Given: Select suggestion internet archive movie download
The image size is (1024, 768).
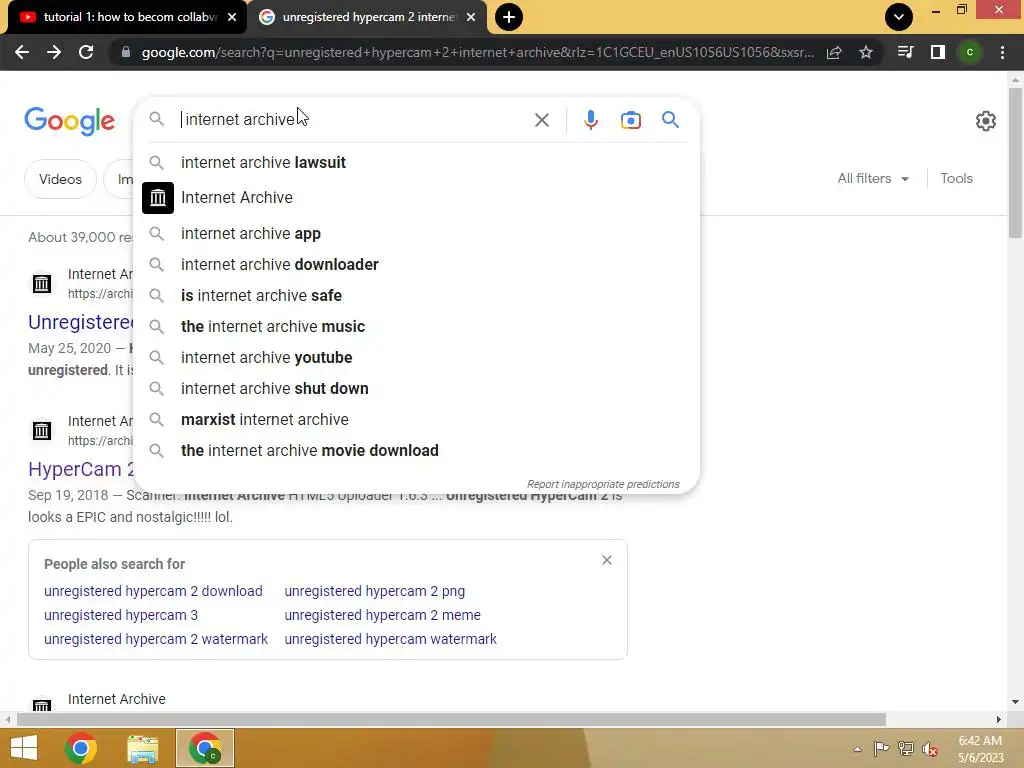Looking at the screenshot, I should (416, 451).
